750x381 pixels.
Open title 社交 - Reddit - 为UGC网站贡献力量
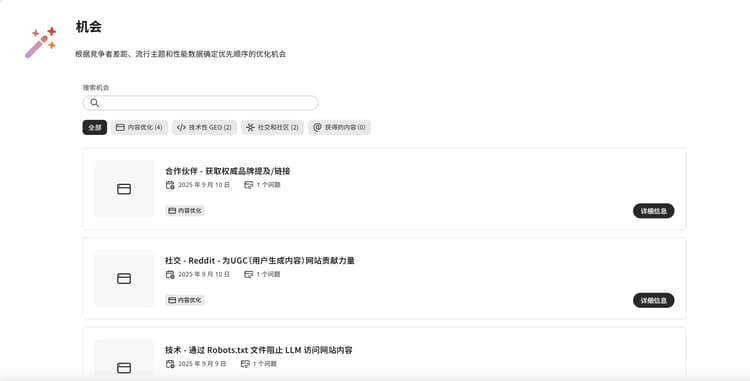[260, 260]
